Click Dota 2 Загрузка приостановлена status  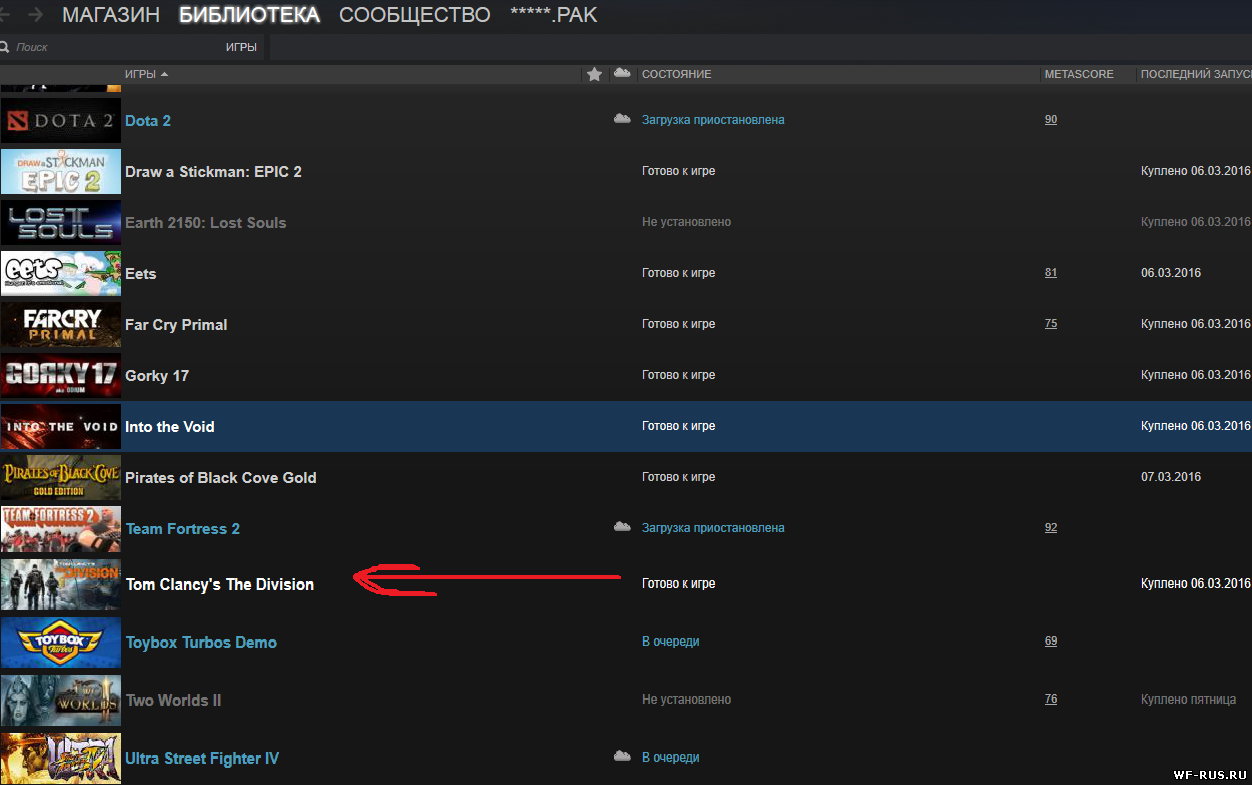click(713, 119)
